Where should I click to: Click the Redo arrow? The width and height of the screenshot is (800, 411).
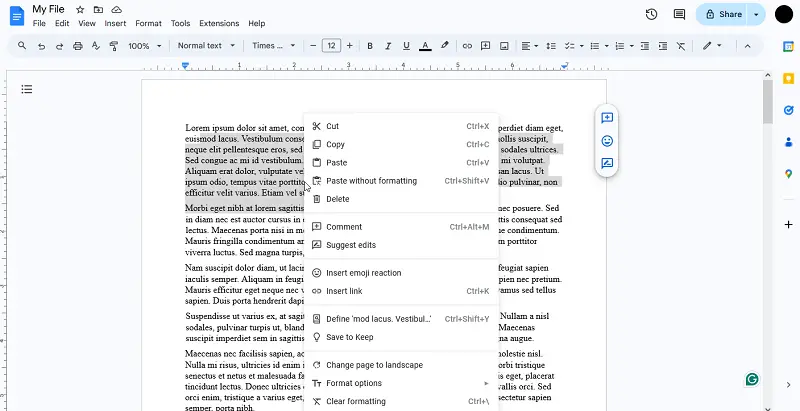pyautogui.click(x=59, y=46)
